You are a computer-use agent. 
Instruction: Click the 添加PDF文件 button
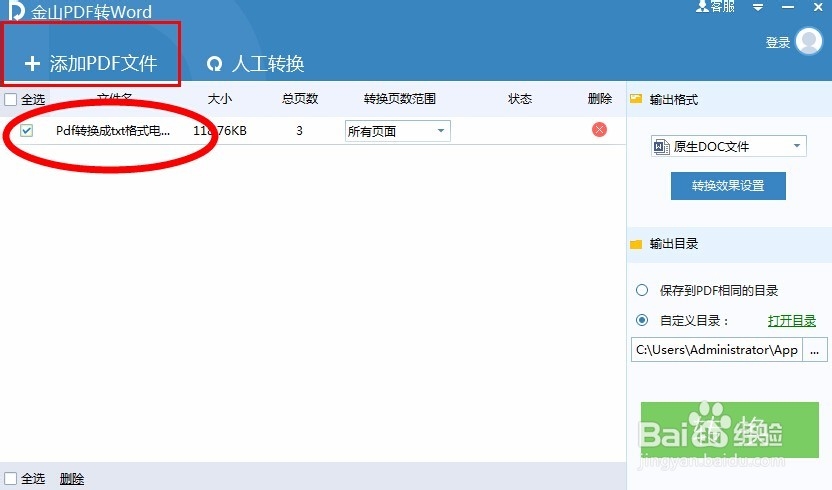coord(91,64)
